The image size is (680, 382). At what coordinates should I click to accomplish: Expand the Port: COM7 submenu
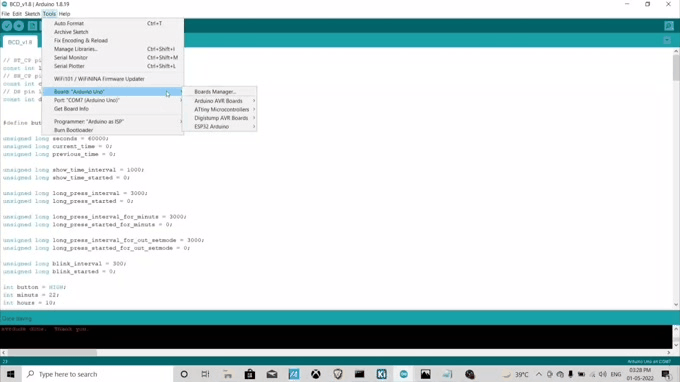[113, 100]
